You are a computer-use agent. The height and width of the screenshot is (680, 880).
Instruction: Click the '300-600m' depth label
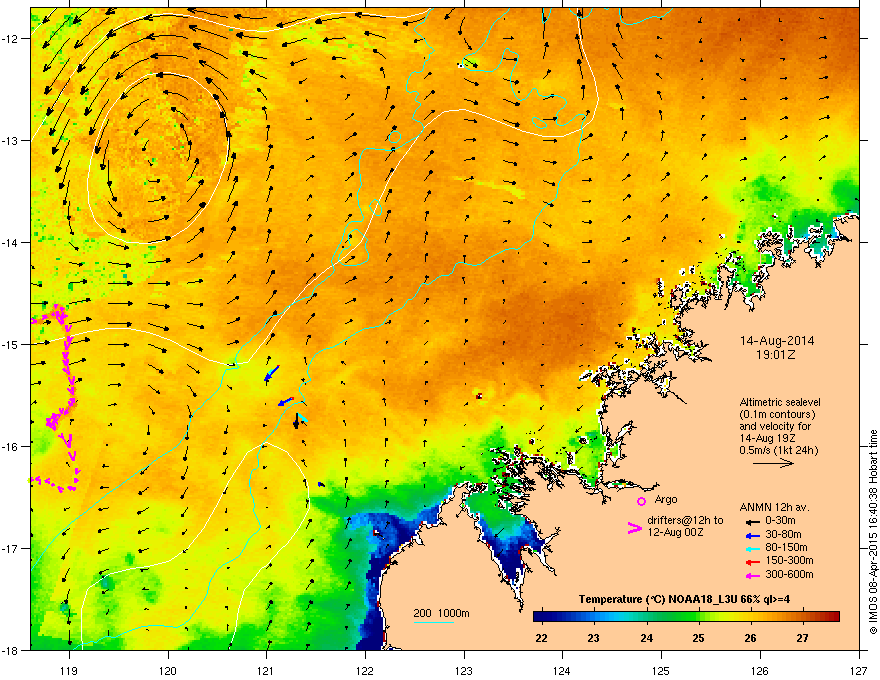tap(789, 575)
